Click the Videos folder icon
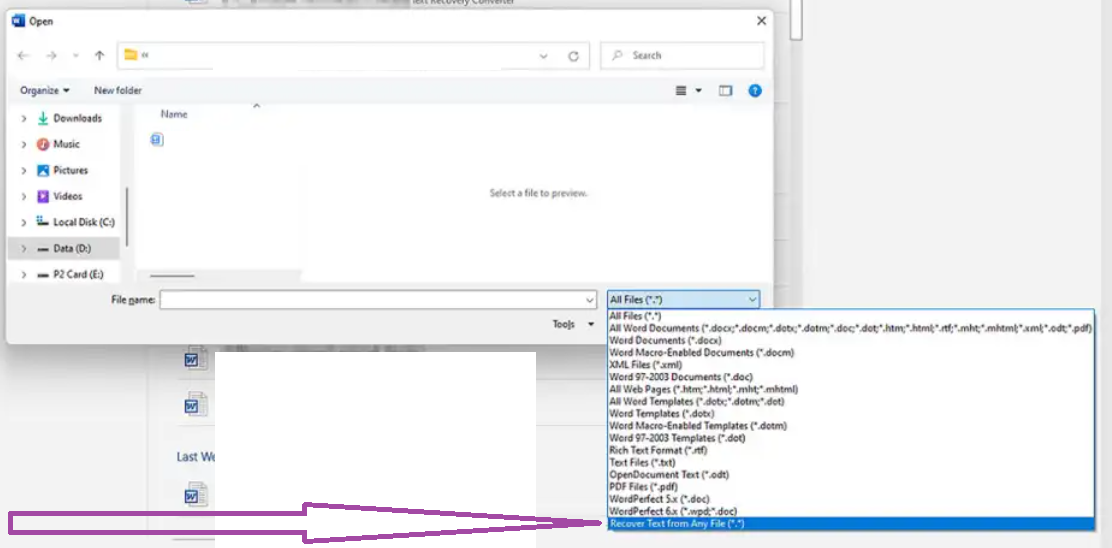The image size is (1112, 548). pos(43,196)
